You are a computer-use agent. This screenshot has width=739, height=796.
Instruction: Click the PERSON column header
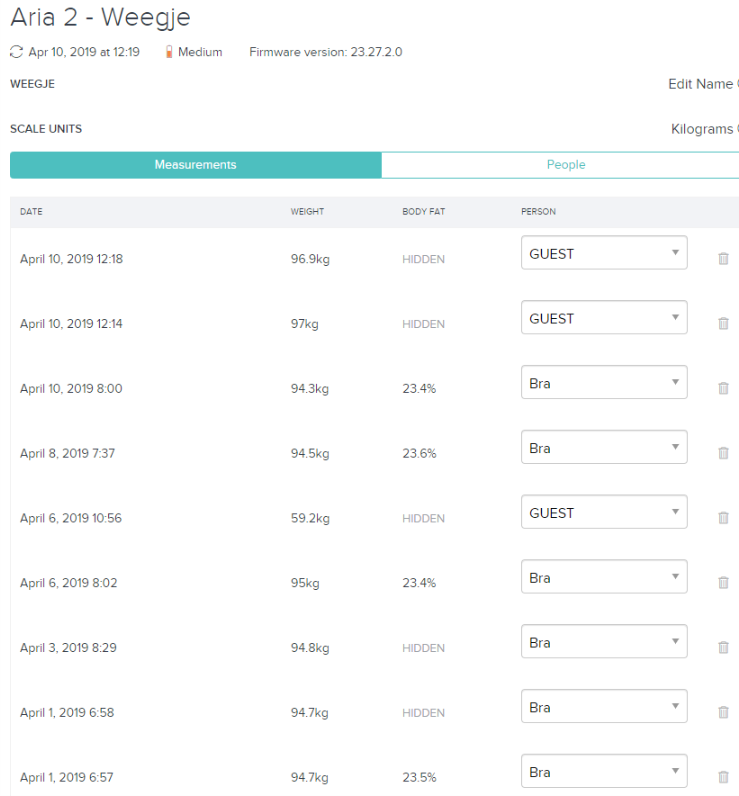tap(538, 212)
